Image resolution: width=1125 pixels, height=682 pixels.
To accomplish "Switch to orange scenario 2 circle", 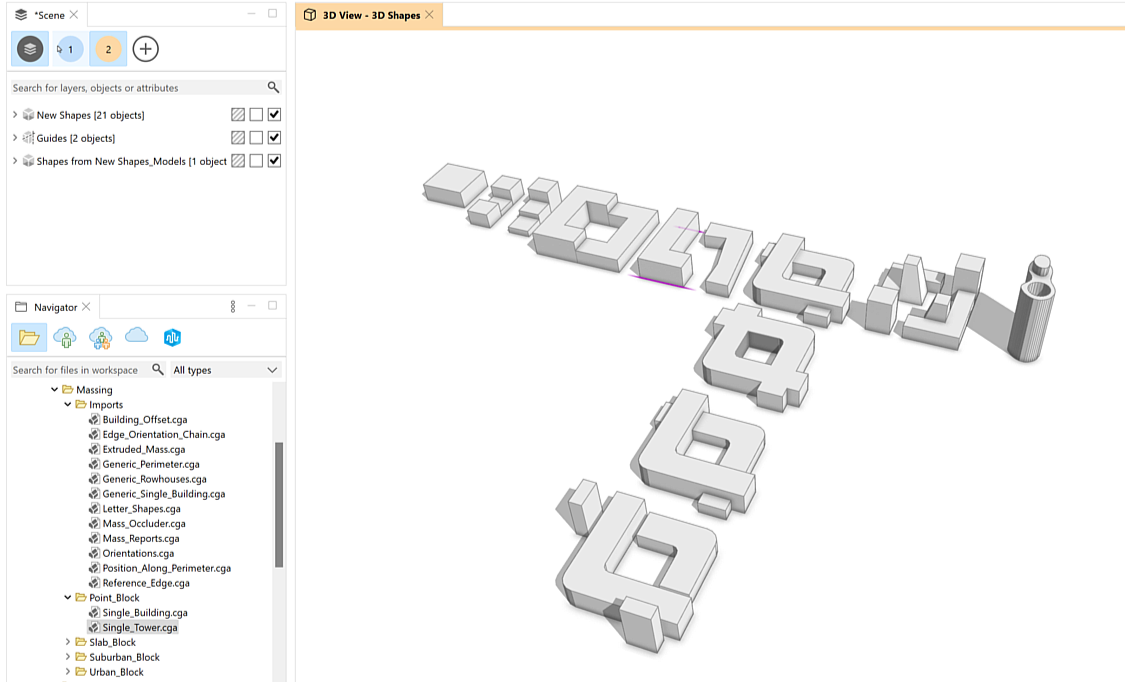I will point(108,49).
